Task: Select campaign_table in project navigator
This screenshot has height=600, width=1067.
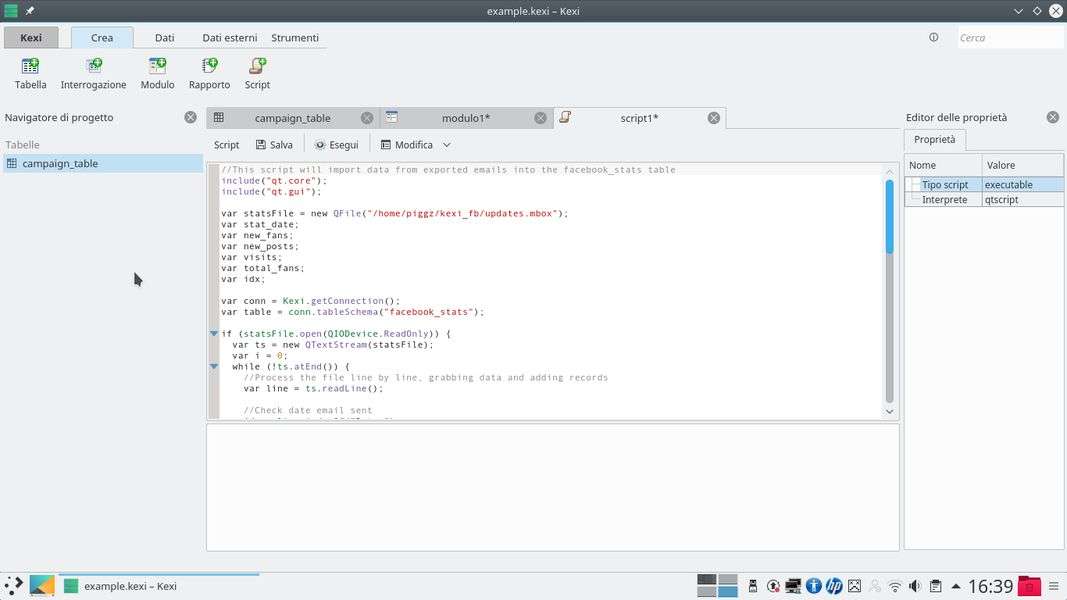Action: tap(60, 163)
